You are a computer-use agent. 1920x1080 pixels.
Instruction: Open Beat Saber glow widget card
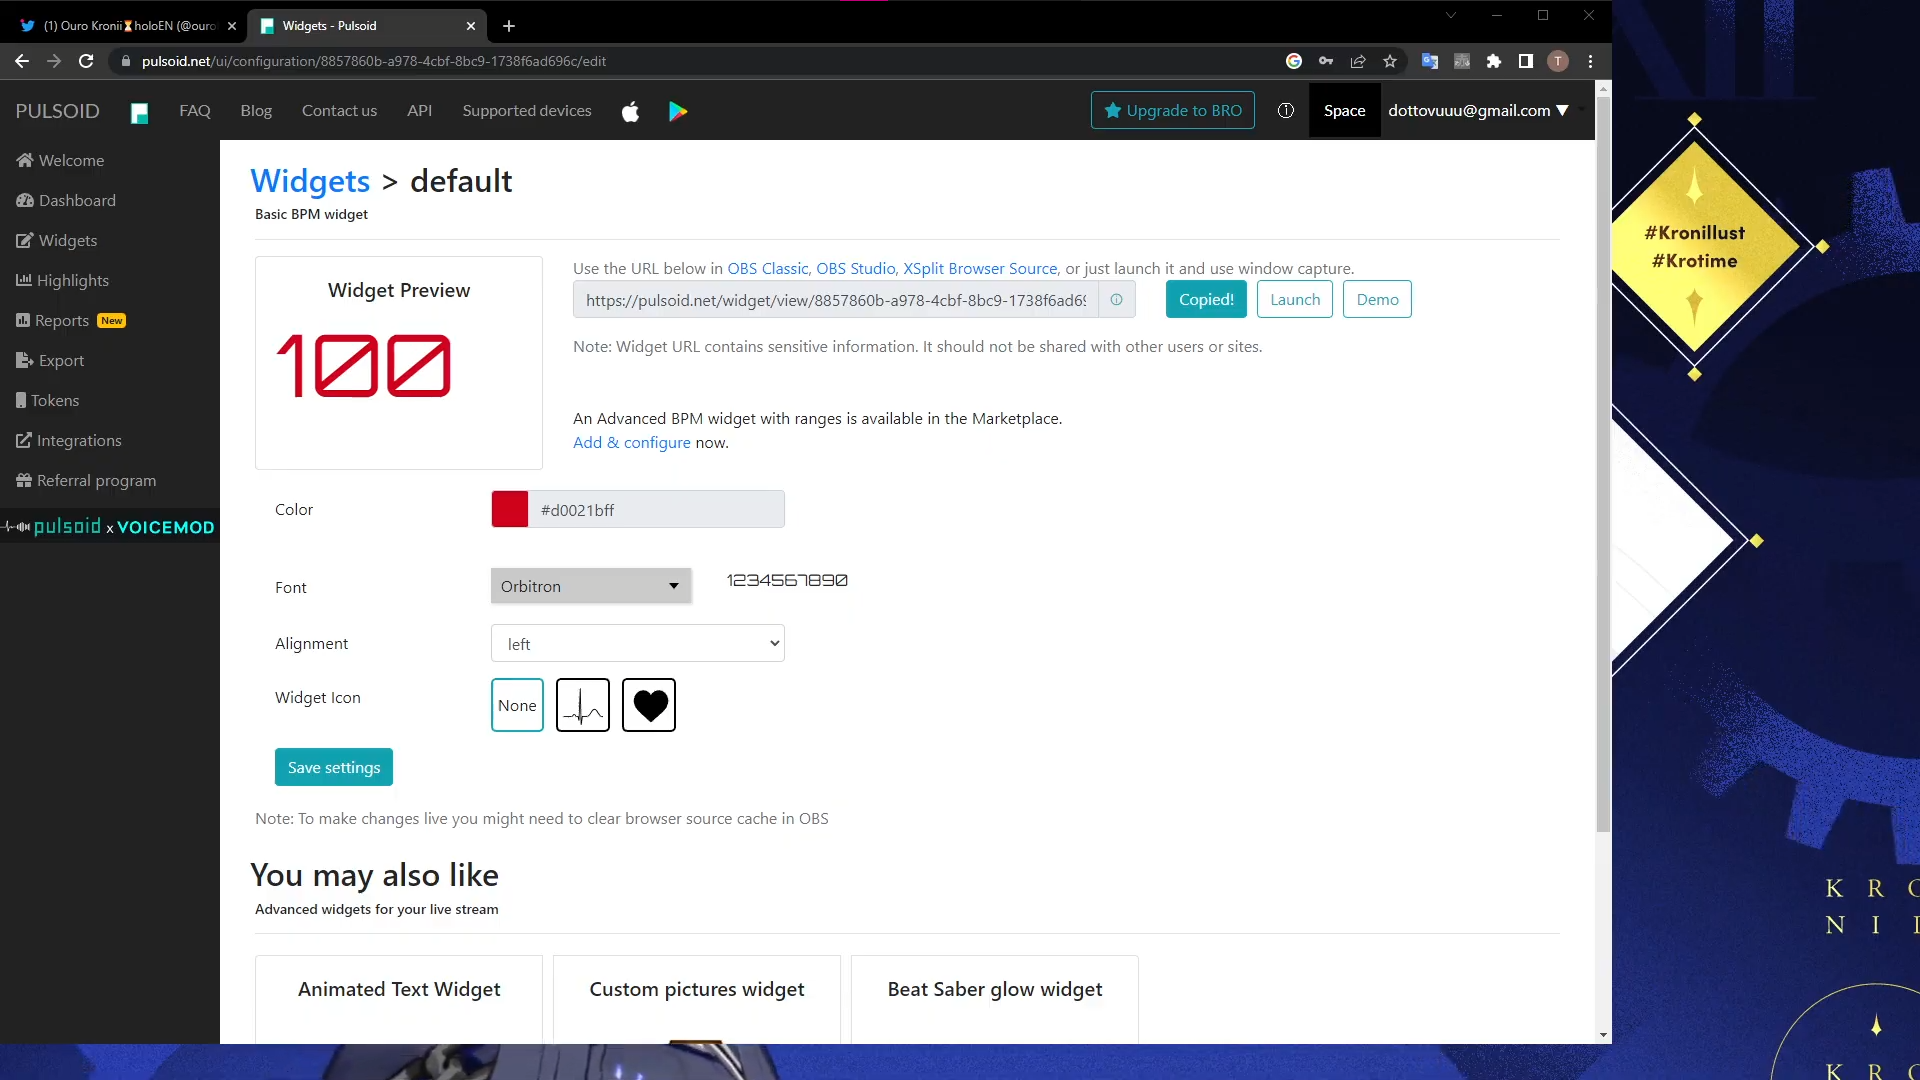(995, 1000)
